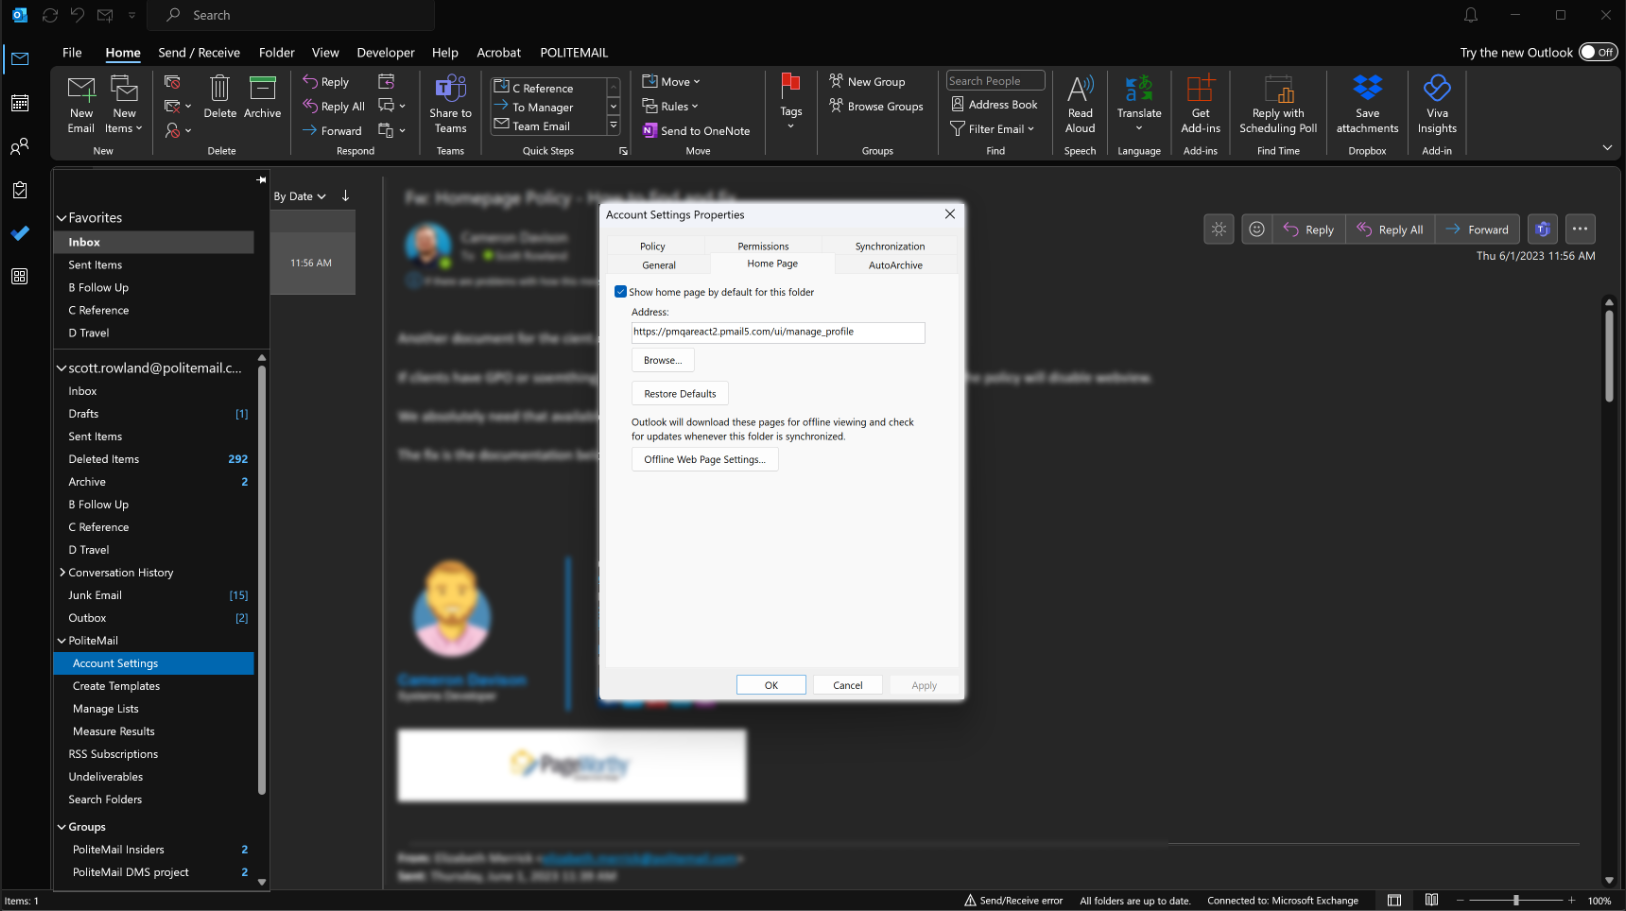Open the Tasks clipboard icon in the left rail
The image size is (1626, 911).
click(x=19, y=190)
